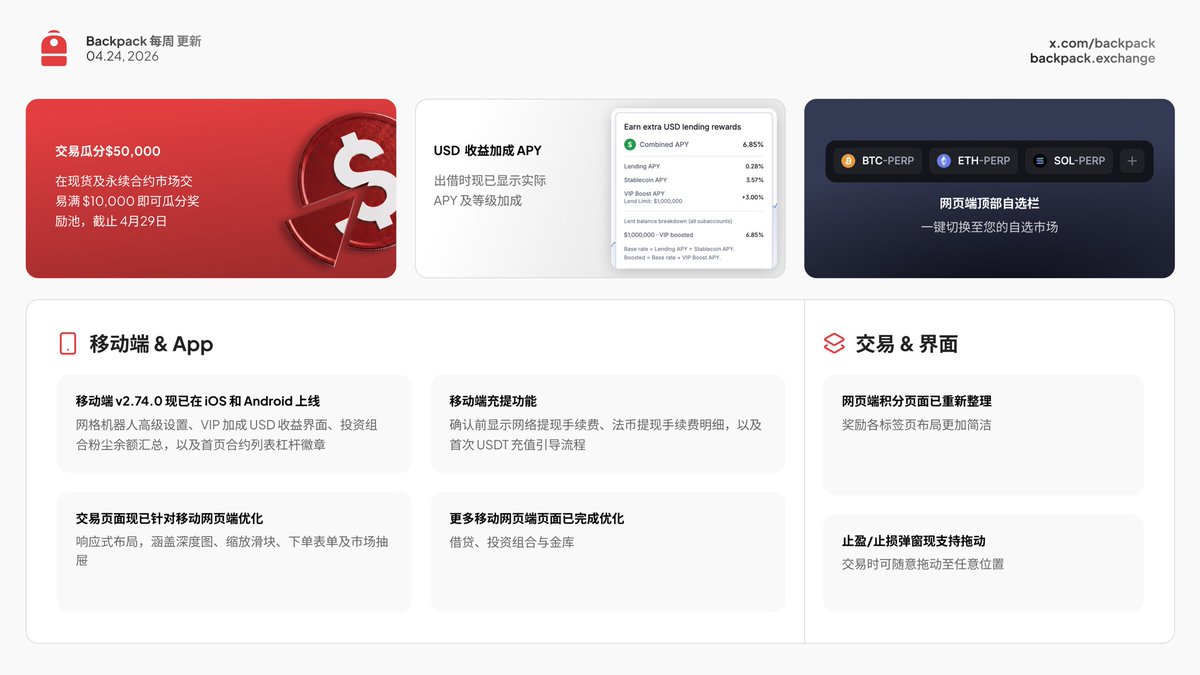The image size is (1200, 675).
Task: Click the Backpack 每周 更新 title
Action: point(143,41)
